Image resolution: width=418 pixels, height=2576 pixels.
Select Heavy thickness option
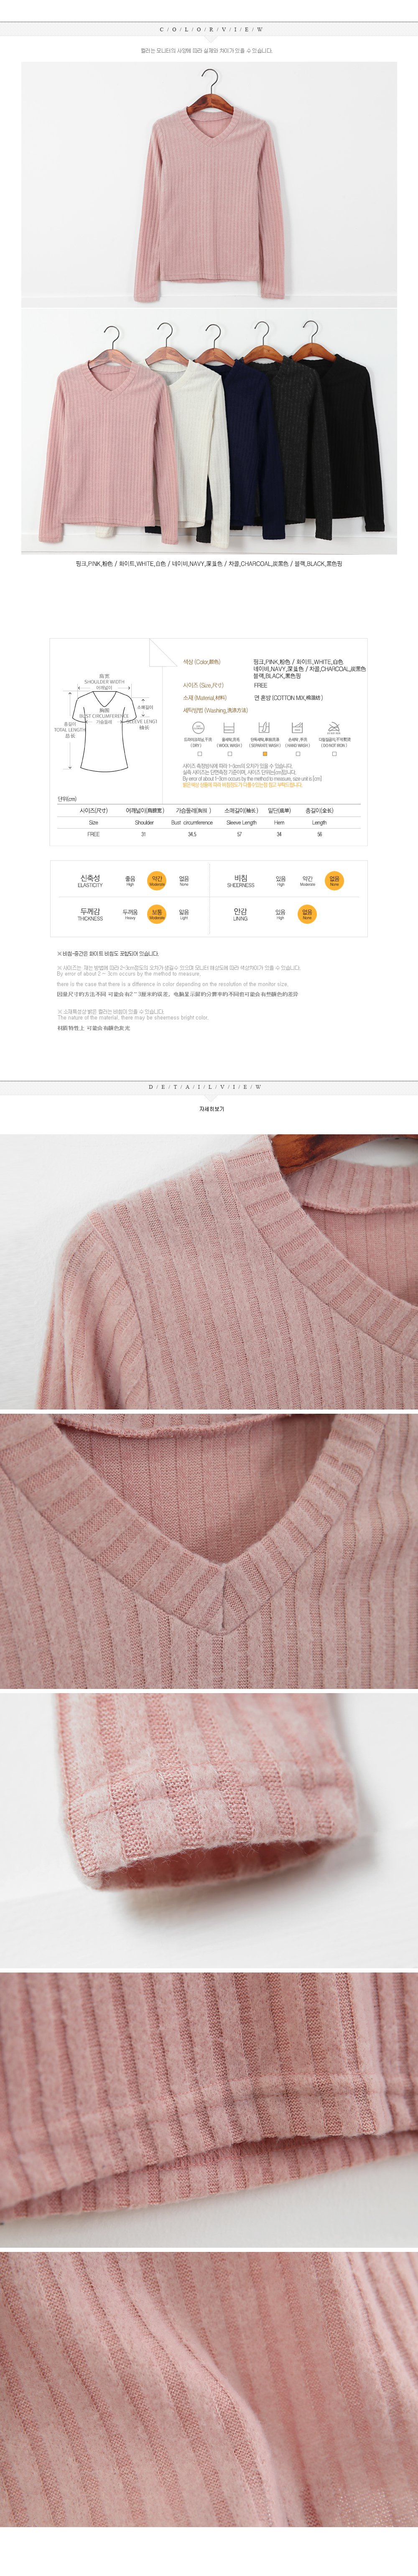tap(130, 913)
